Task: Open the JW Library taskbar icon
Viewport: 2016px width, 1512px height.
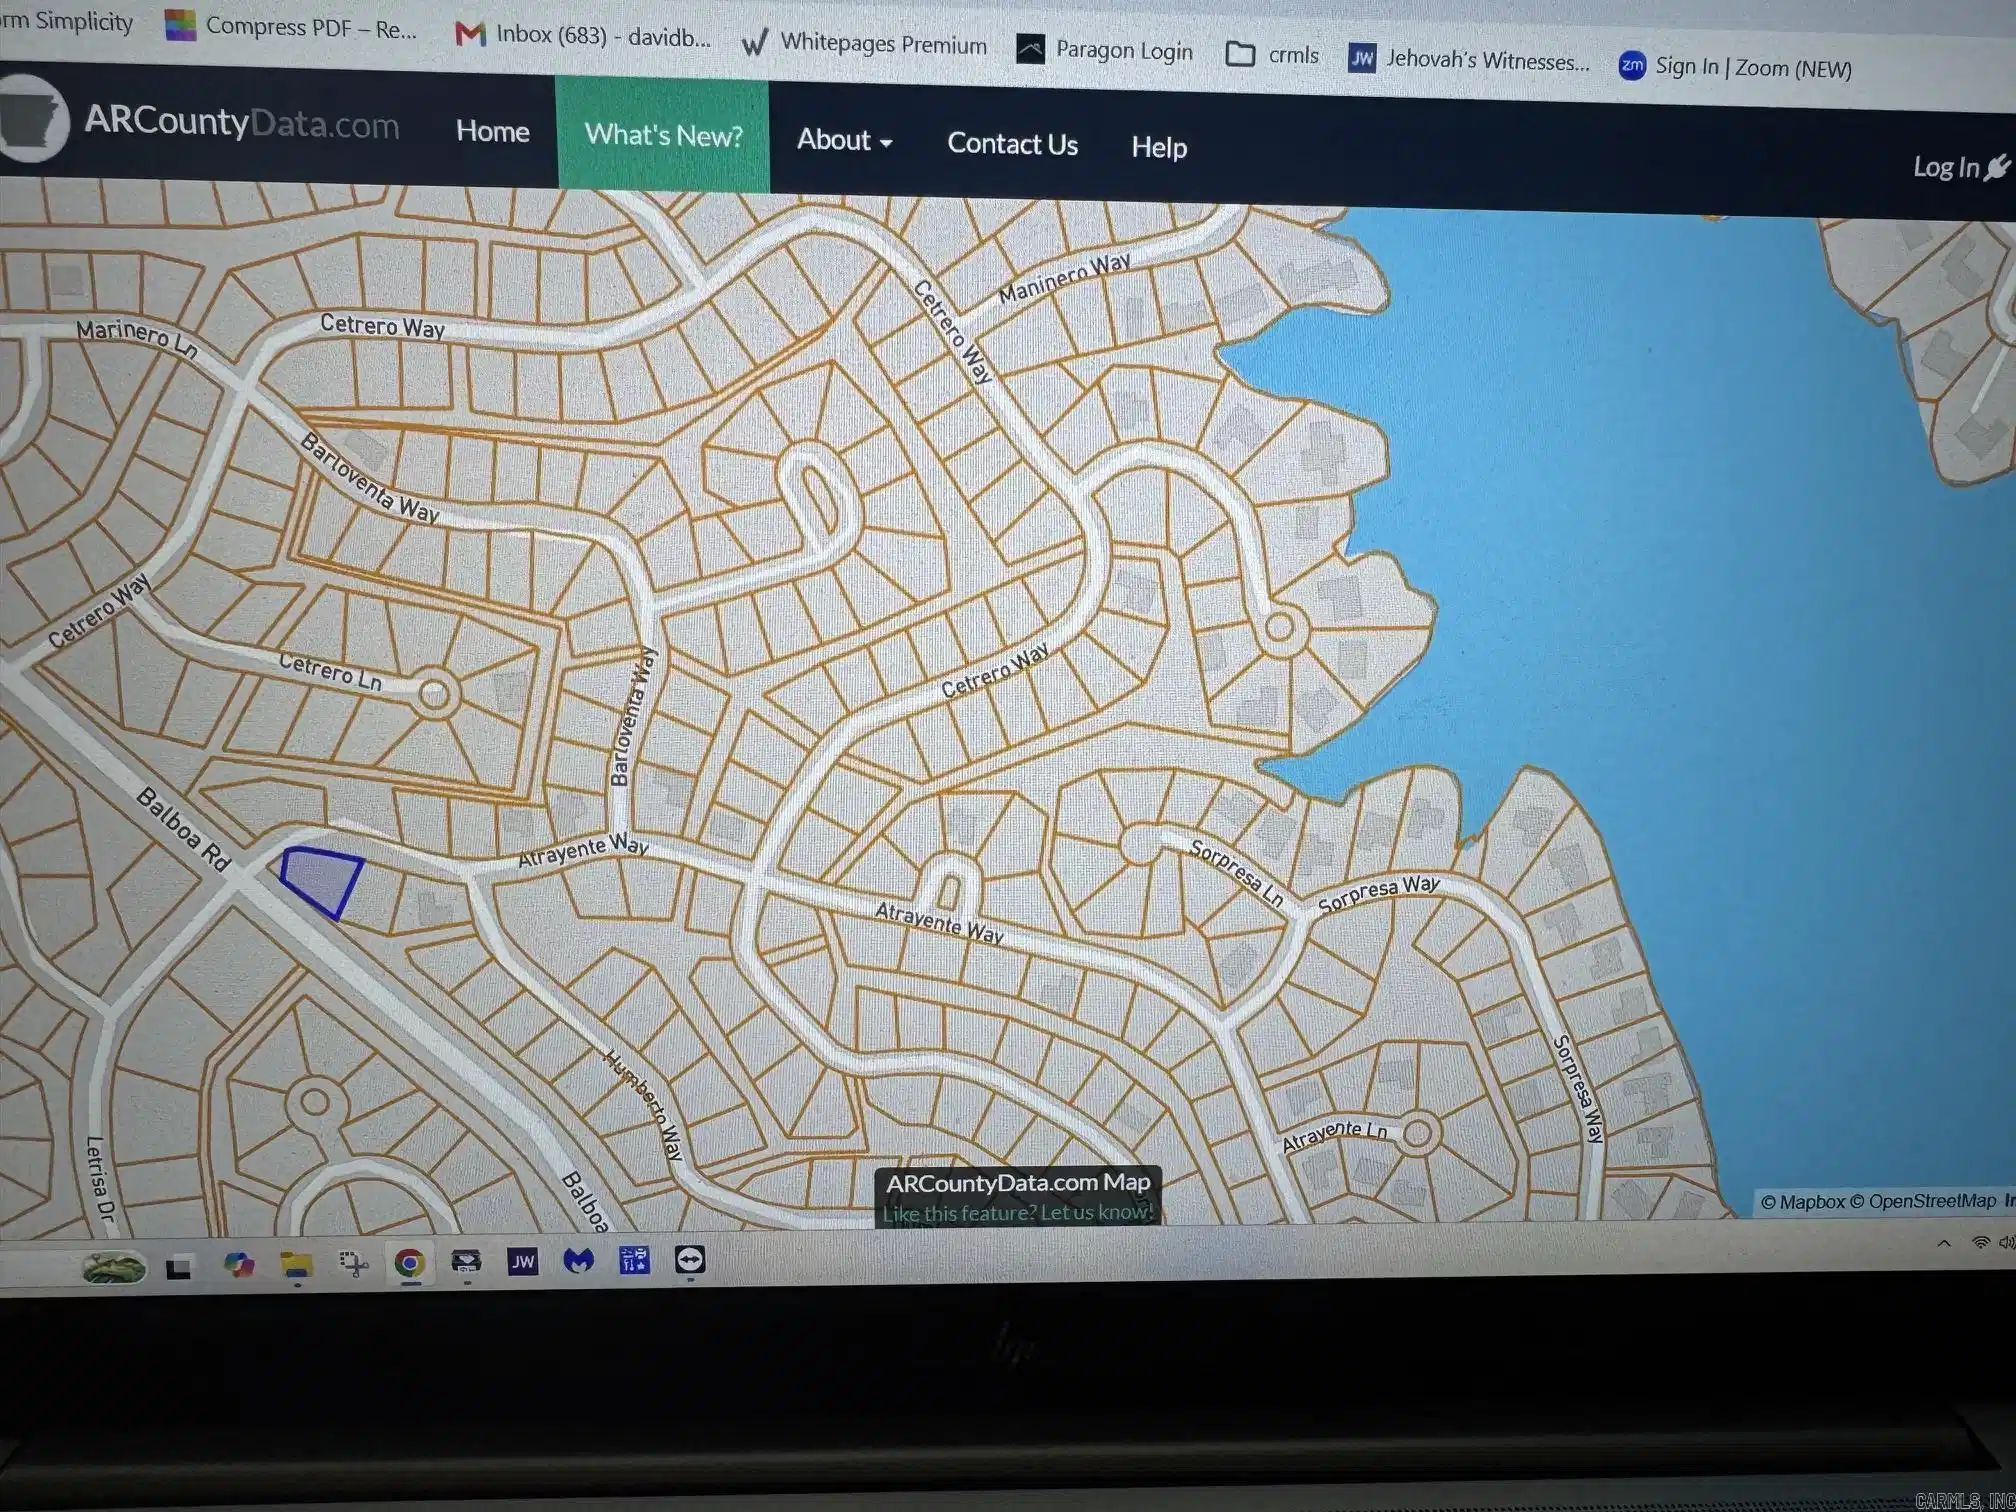Action: (x=522, y=1261)
